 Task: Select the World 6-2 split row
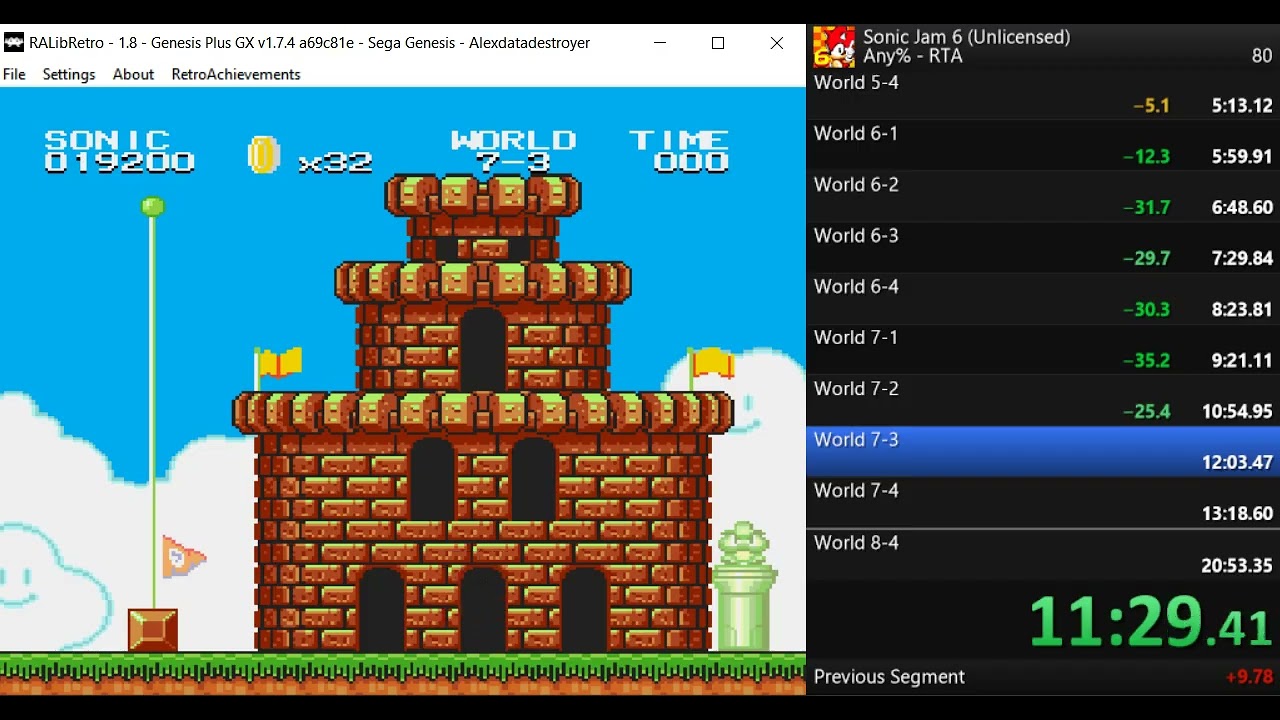1043,197
